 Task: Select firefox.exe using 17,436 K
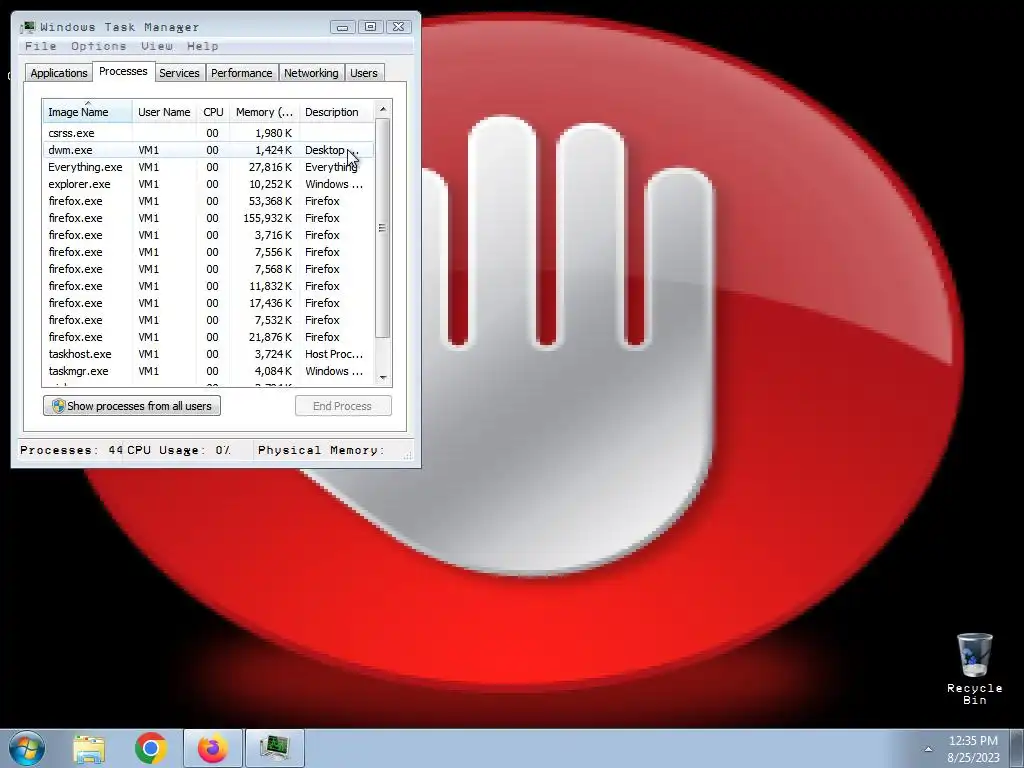point(209,302)
